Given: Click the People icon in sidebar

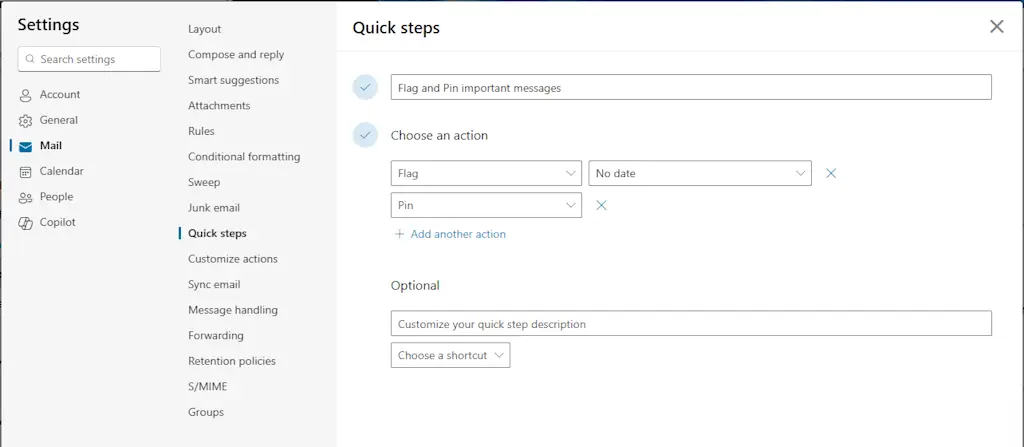Looking at the screenshot, I should click(x=26, y=197).
